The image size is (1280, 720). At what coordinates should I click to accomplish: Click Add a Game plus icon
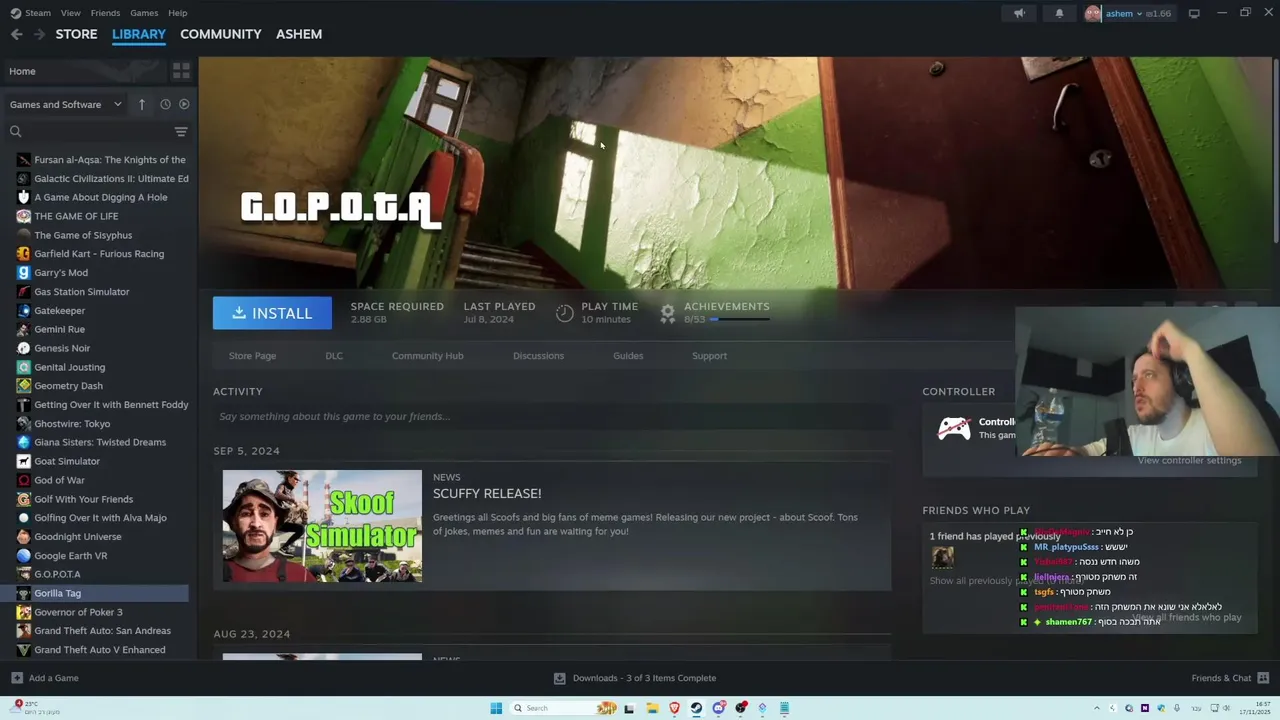tap(17, 678)
